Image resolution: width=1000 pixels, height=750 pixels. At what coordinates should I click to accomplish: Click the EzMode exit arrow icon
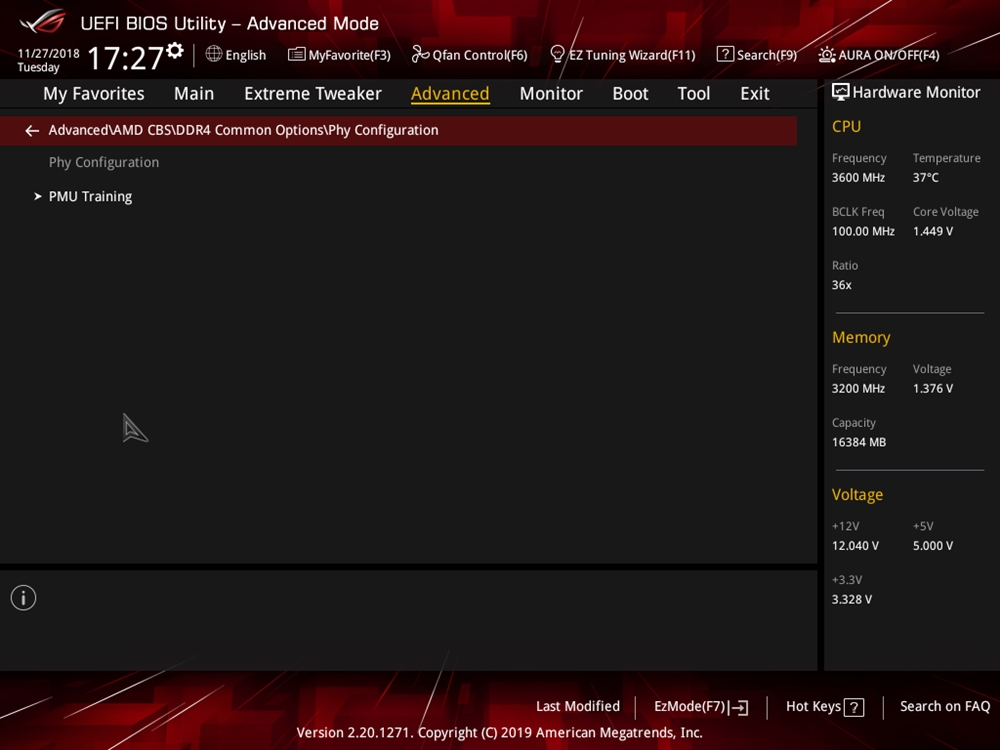pyautogui.click(x=739, y=707)
